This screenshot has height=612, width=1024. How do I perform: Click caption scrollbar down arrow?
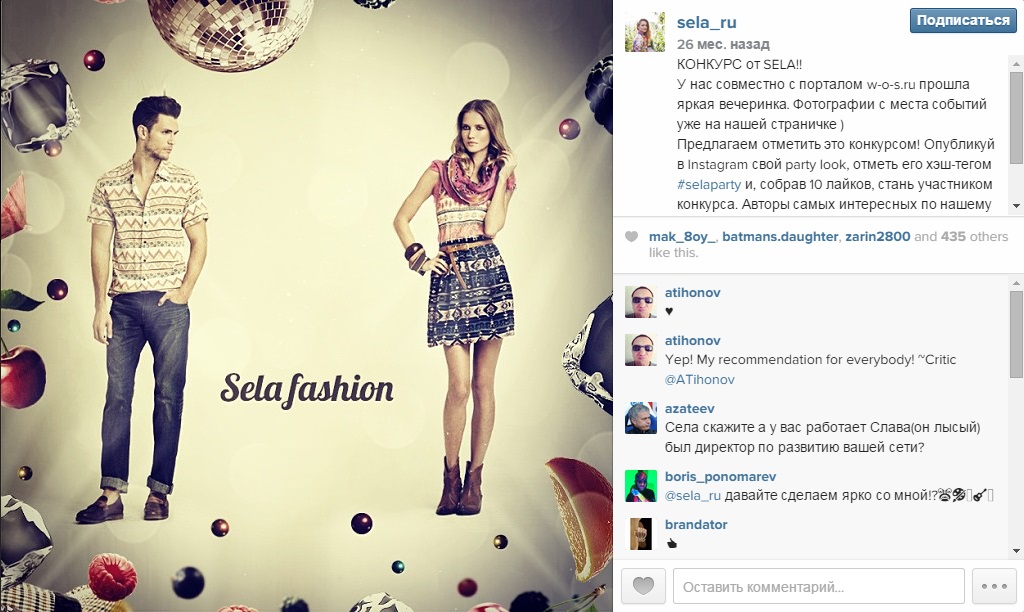[1016, 206]
